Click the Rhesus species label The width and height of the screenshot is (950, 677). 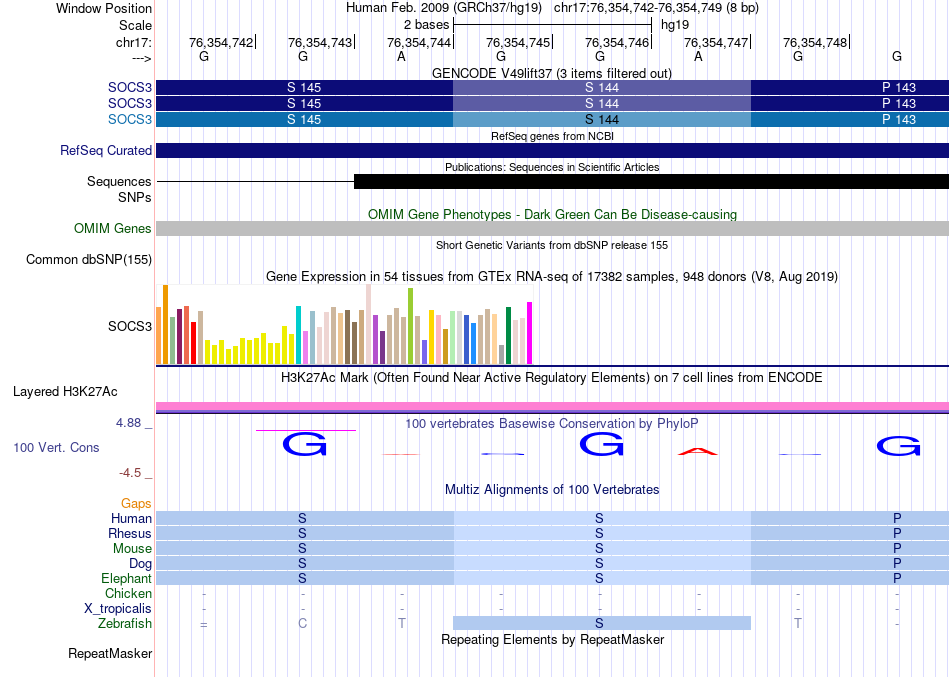[130, 533]
